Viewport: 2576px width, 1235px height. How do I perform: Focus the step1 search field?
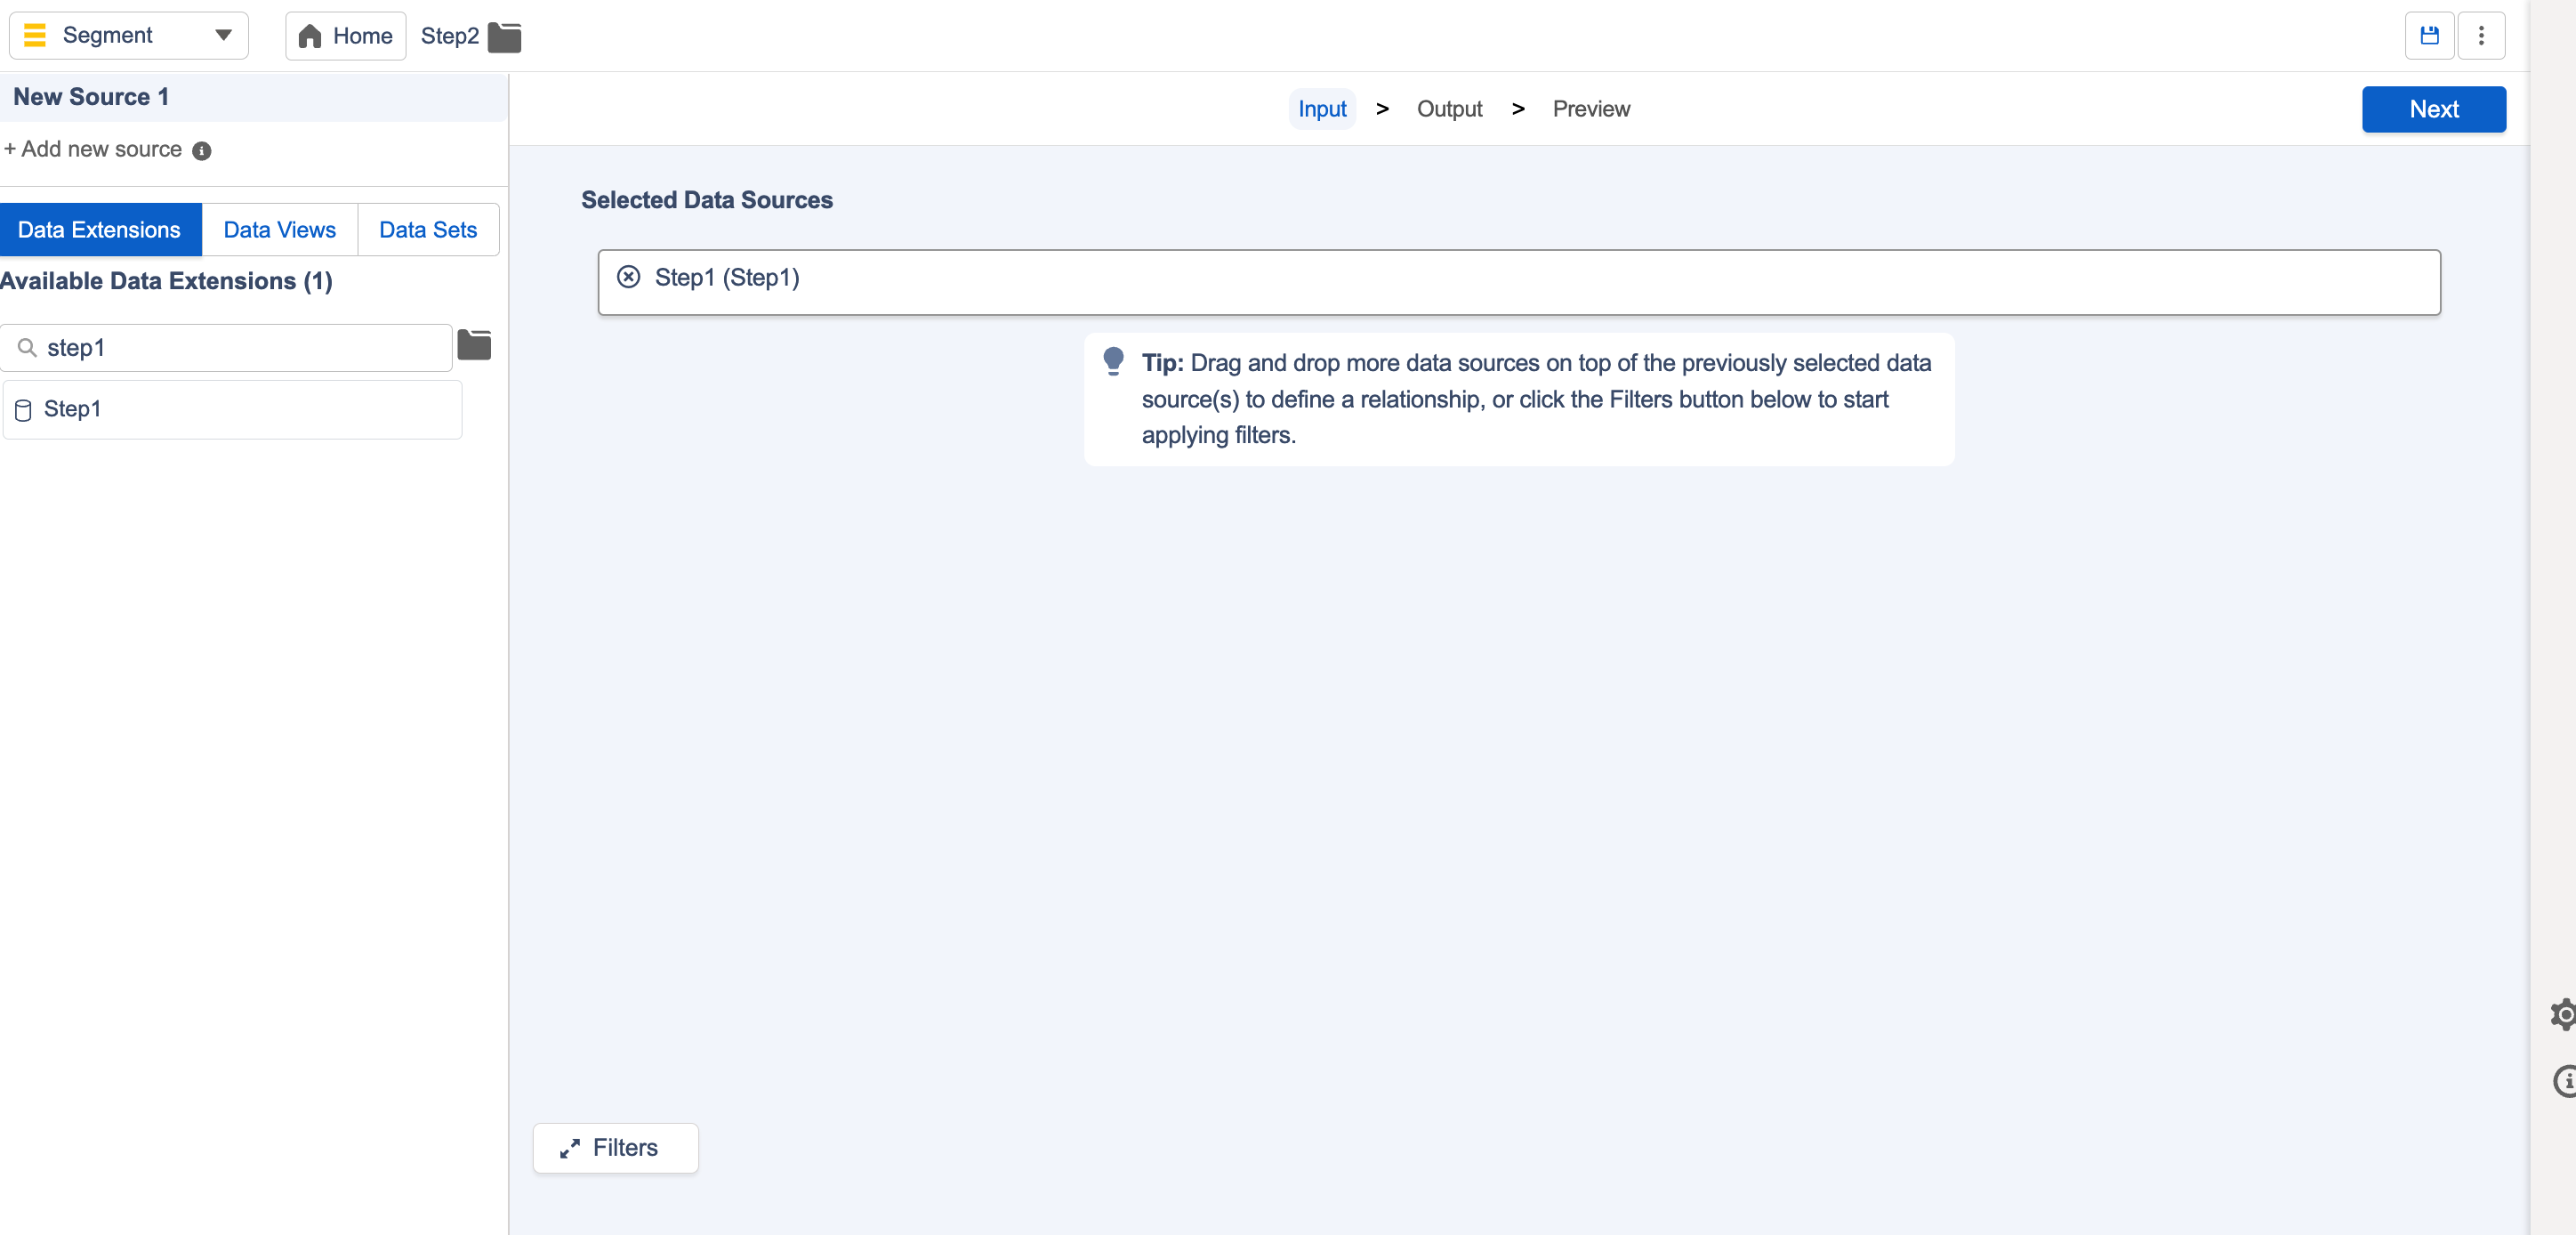[227, 348]
